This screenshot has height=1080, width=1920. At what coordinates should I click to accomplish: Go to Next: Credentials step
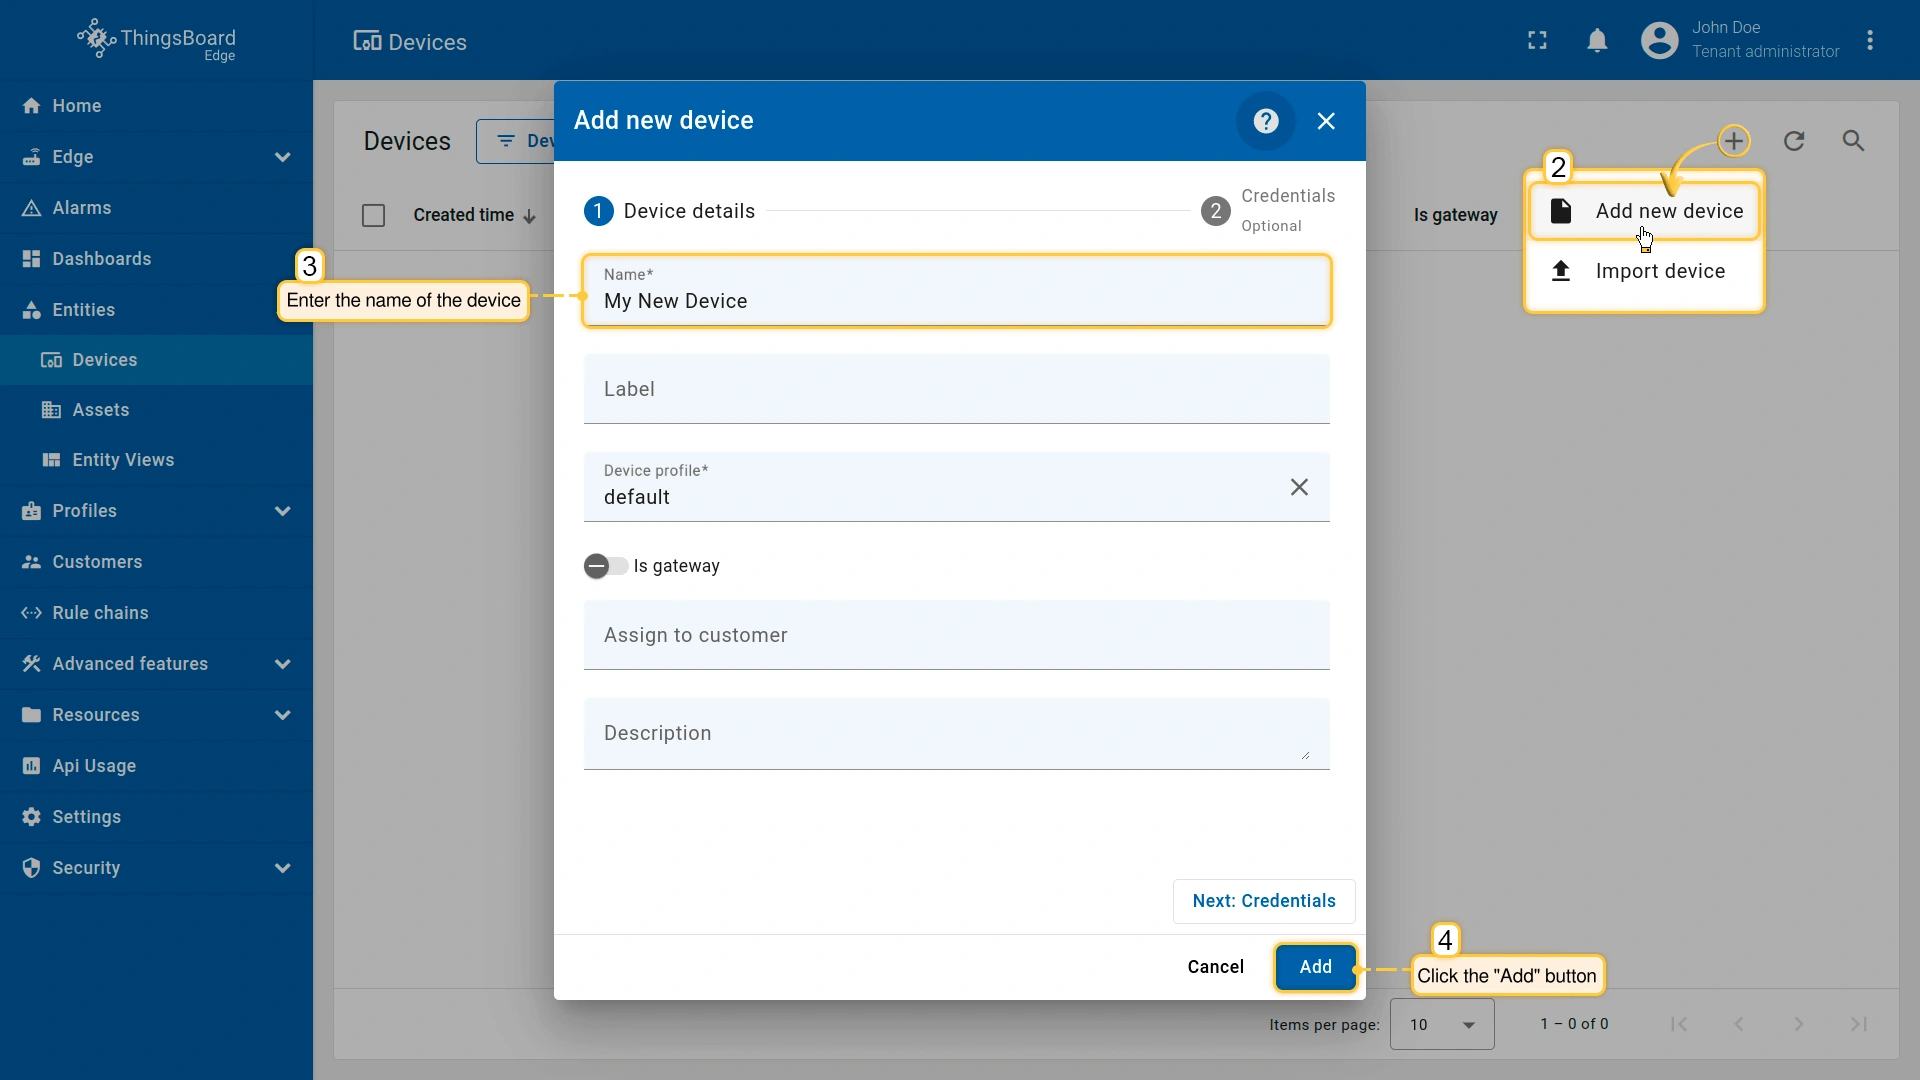[x=1263, y=901]
